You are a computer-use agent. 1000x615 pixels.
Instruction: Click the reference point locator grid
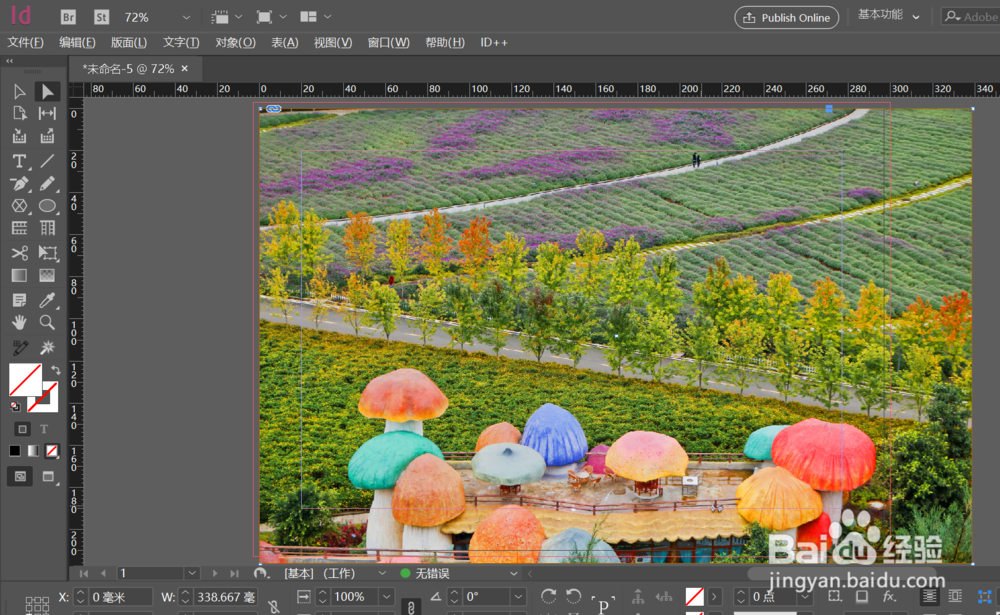pos(37,604)
